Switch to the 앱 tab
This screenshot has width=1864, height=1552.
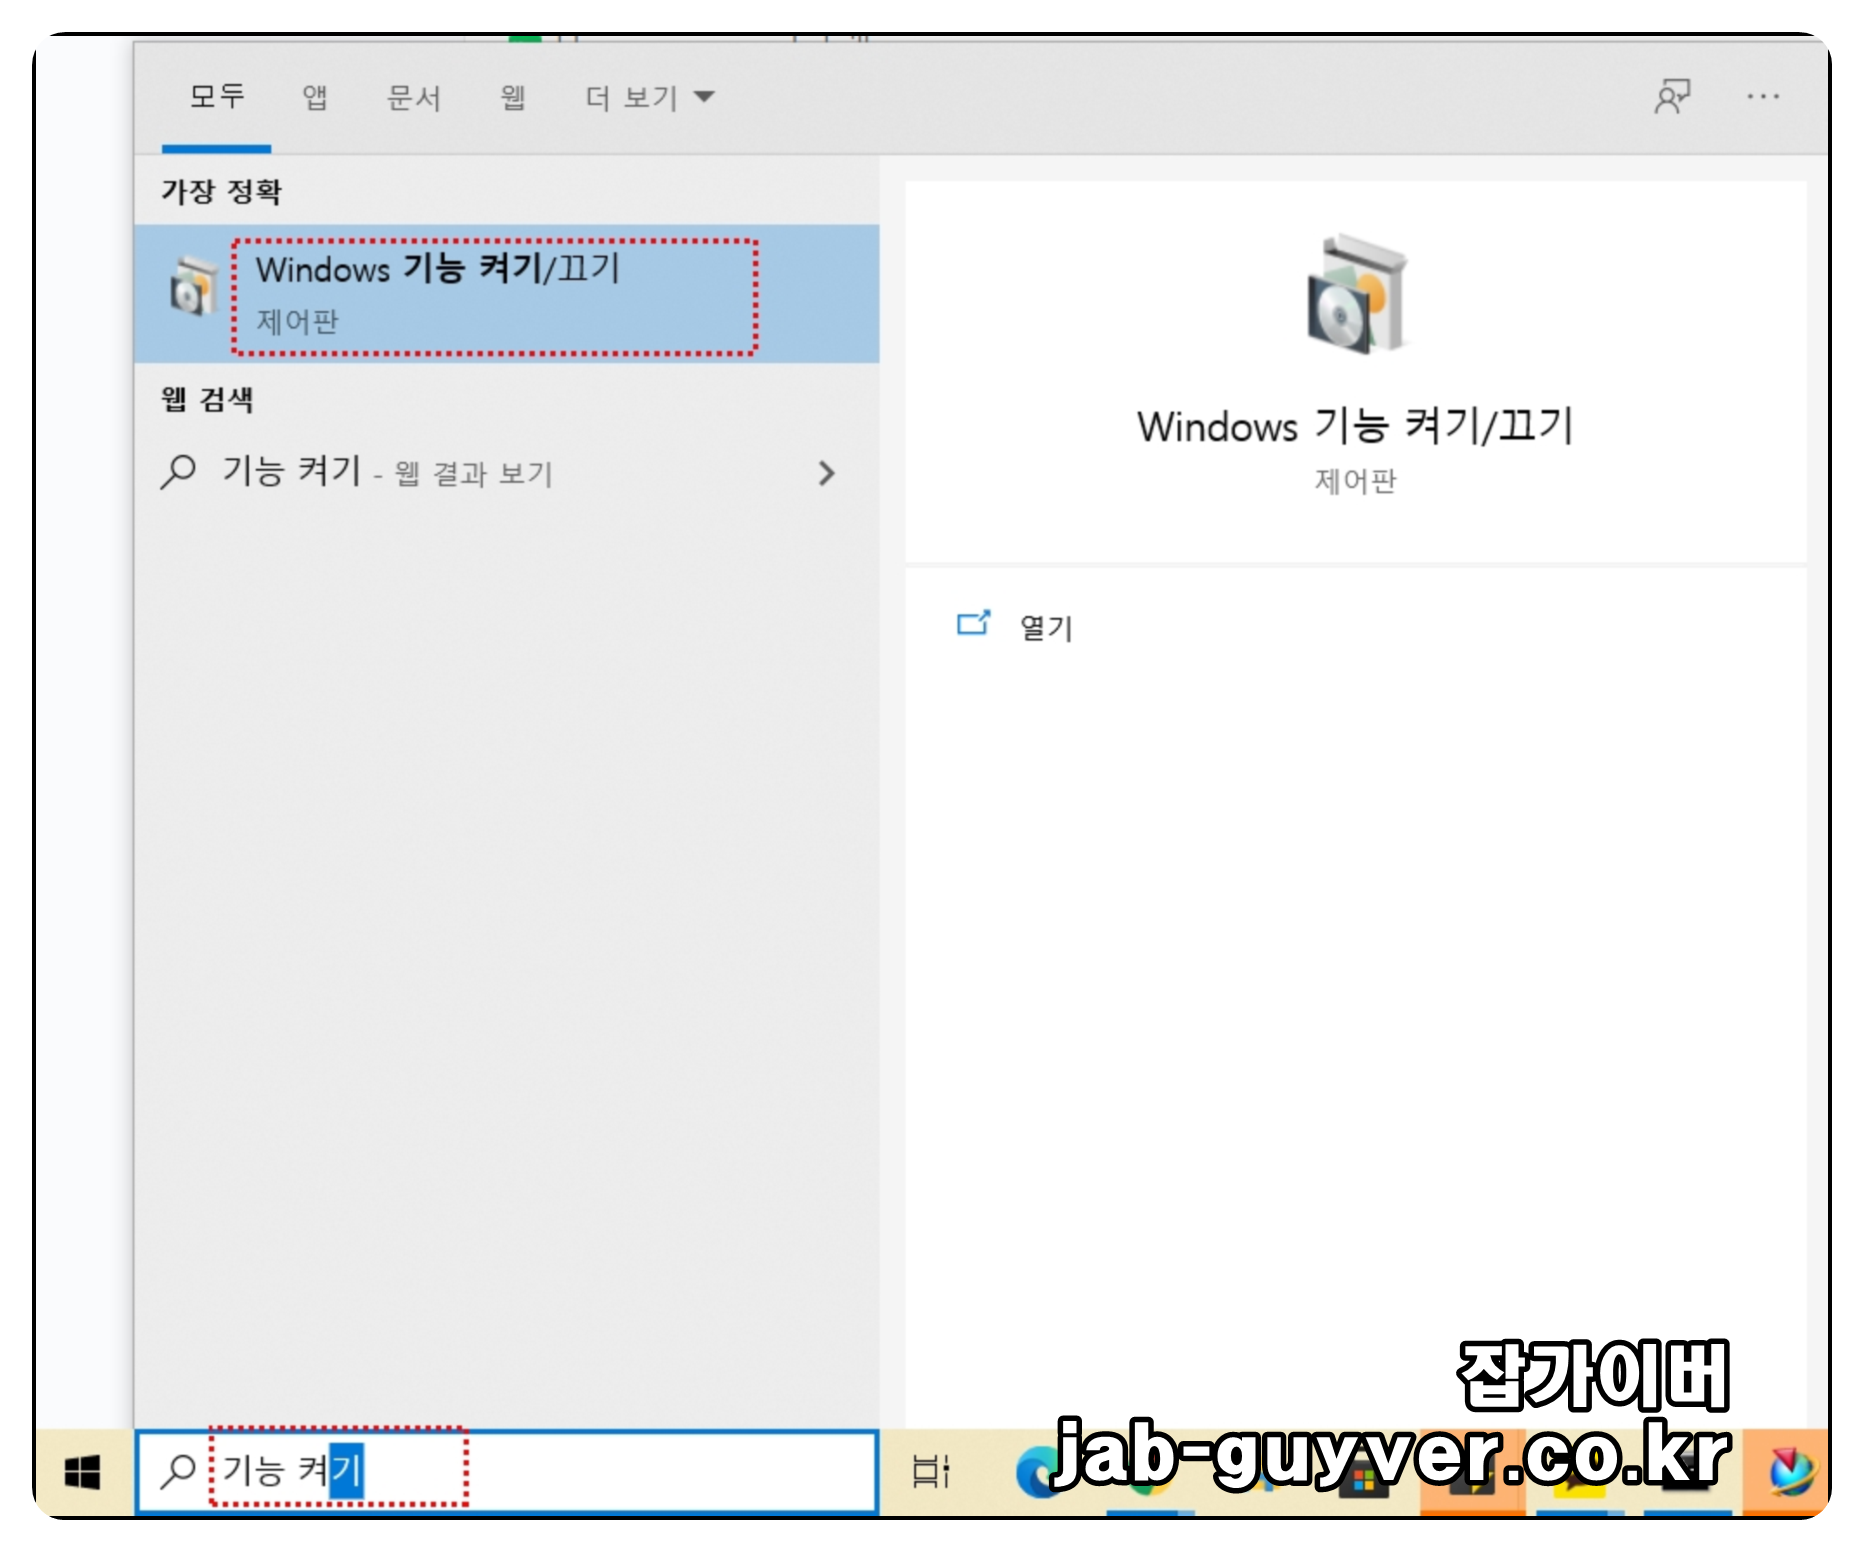pos(315,97)
